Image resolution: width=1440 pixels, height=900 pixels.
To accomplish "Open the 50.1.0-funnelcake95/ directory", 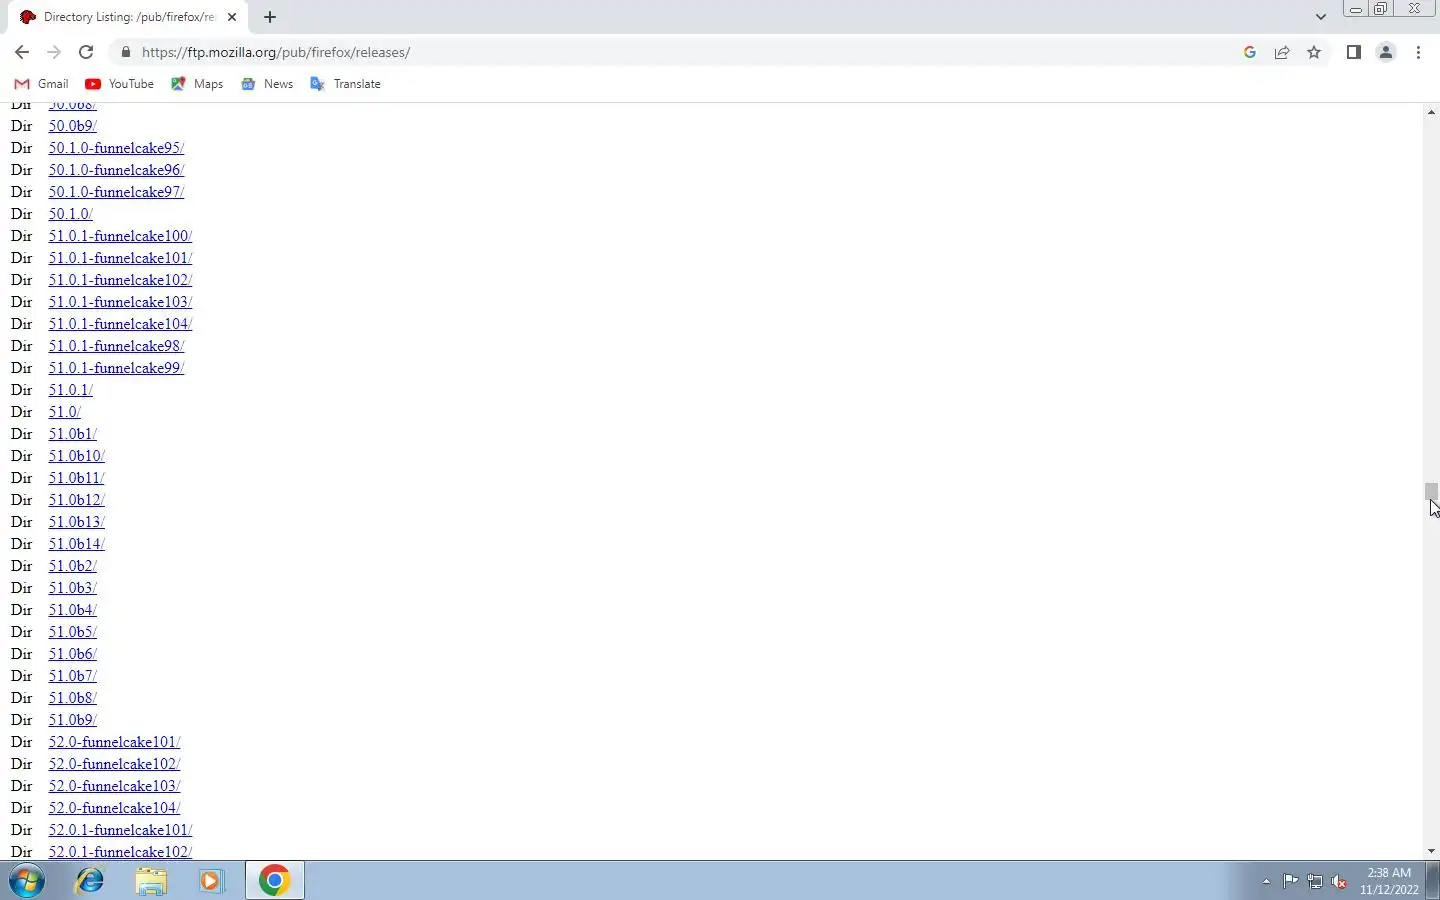I will [117, 148].
